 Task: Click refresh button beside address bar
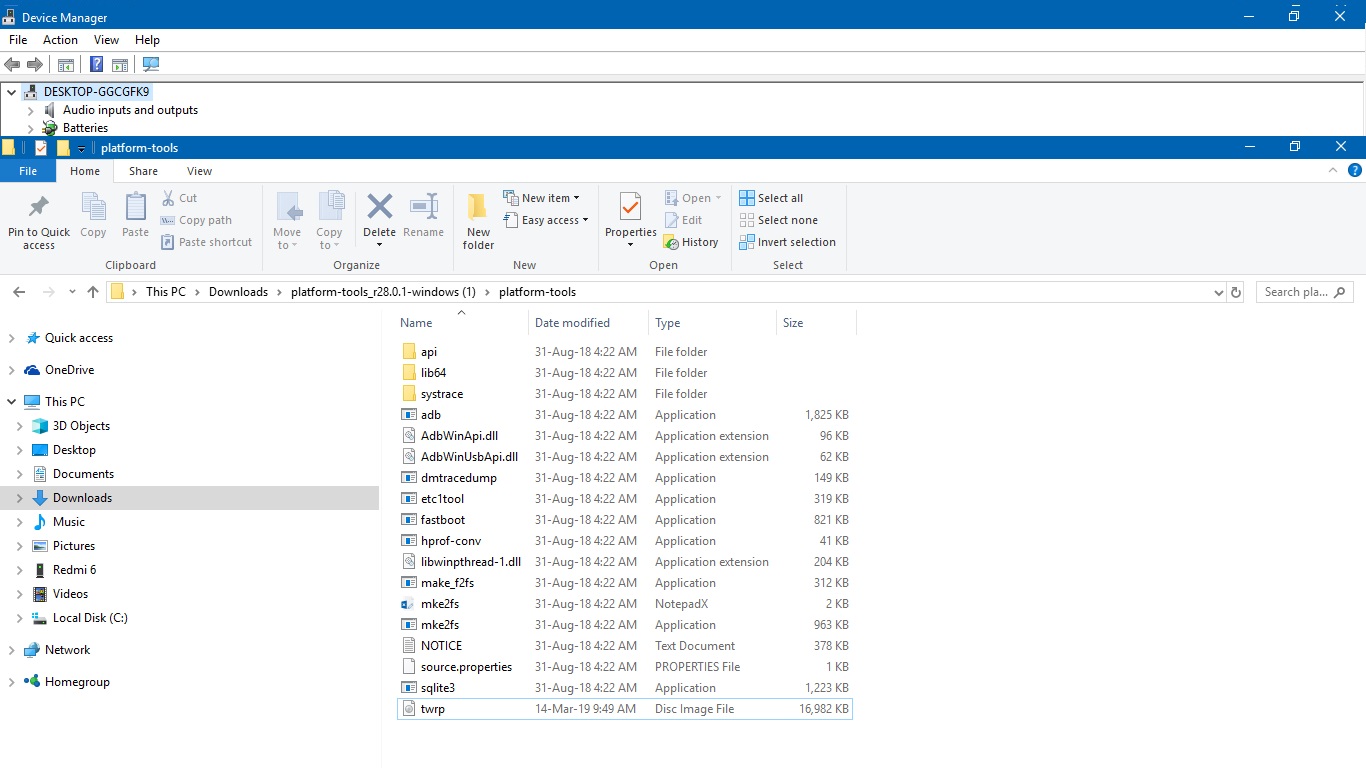(1236, 292)
